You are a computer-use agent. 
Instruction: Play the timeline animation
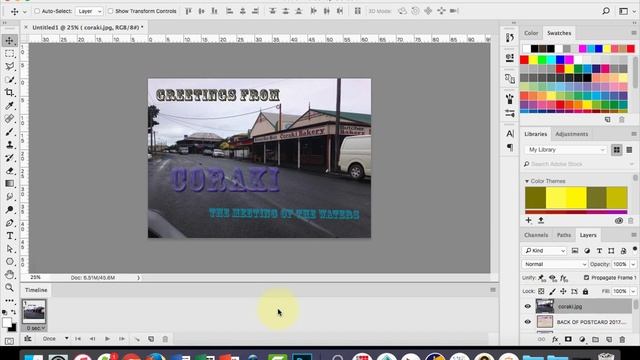(107, 339)
